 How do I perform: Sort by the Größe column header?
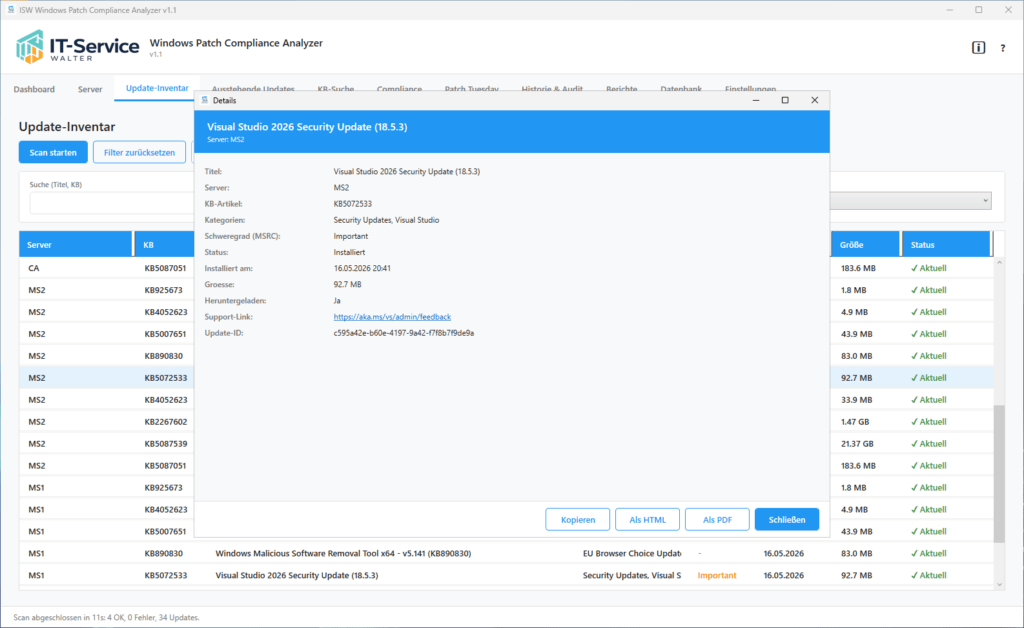point(865,245)
